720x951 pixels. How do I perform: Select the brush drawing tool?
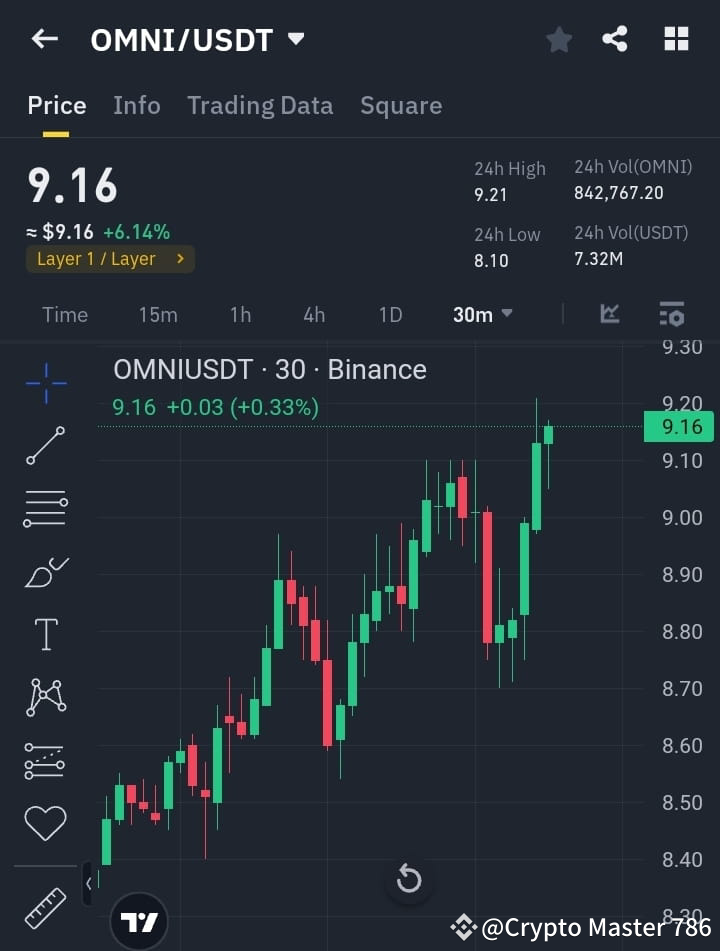click(47, 572)
